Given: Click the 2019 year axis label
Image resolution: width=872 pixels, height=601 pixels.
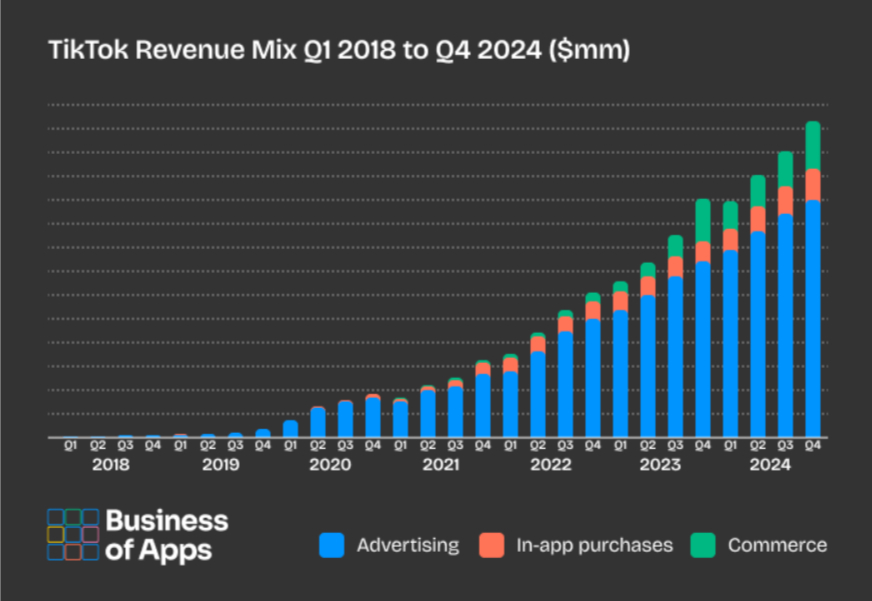Looking at the screenshot, I should pos(221,464).
